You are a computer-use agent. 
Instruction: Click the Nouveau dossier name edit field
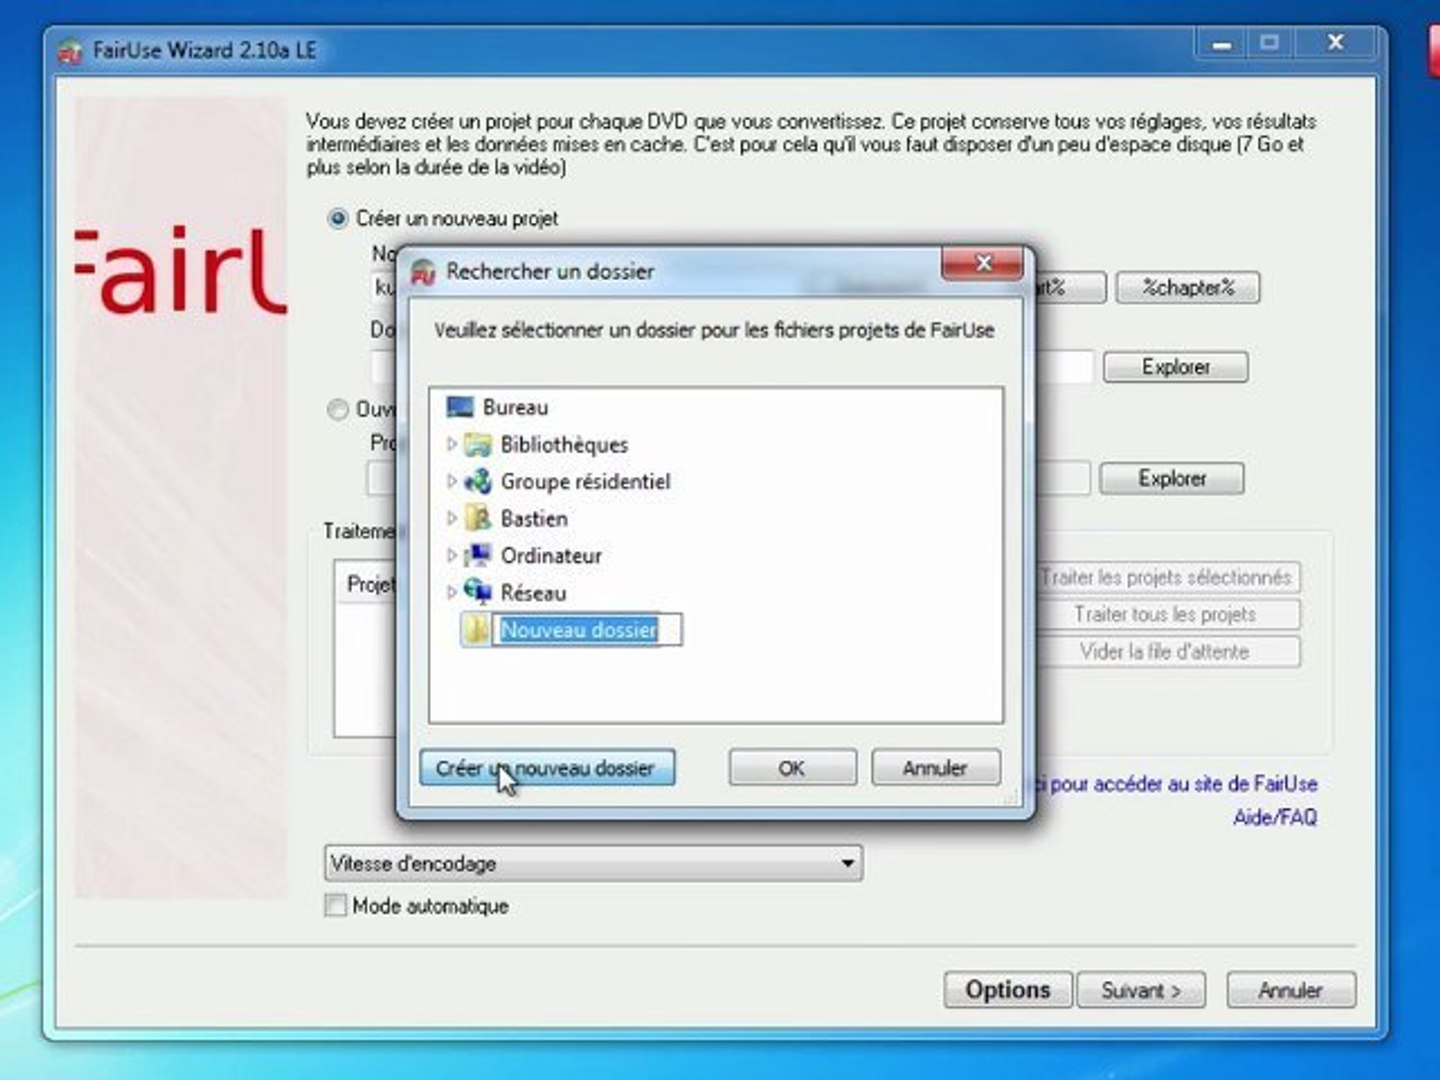coord(587,630)
